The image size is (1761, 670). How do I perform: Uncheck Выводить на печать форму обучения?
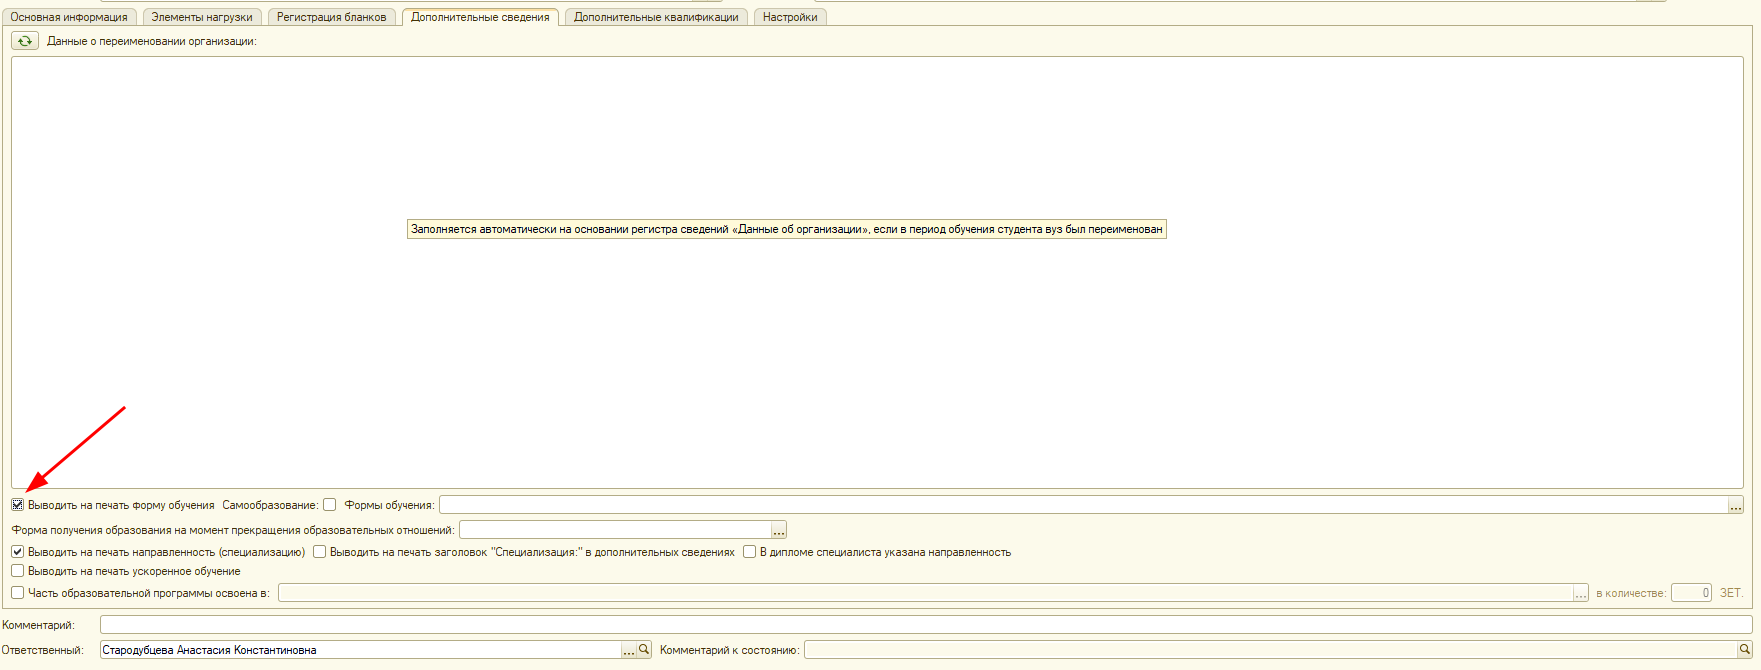(x=18, y=505)
